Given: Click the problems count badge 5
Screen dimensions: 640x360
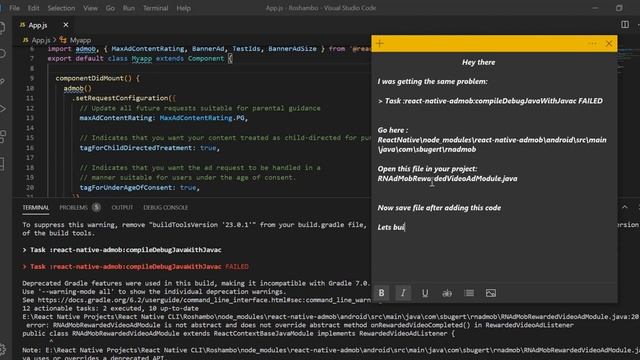Looking at the screenshot, I should [96, 208].
